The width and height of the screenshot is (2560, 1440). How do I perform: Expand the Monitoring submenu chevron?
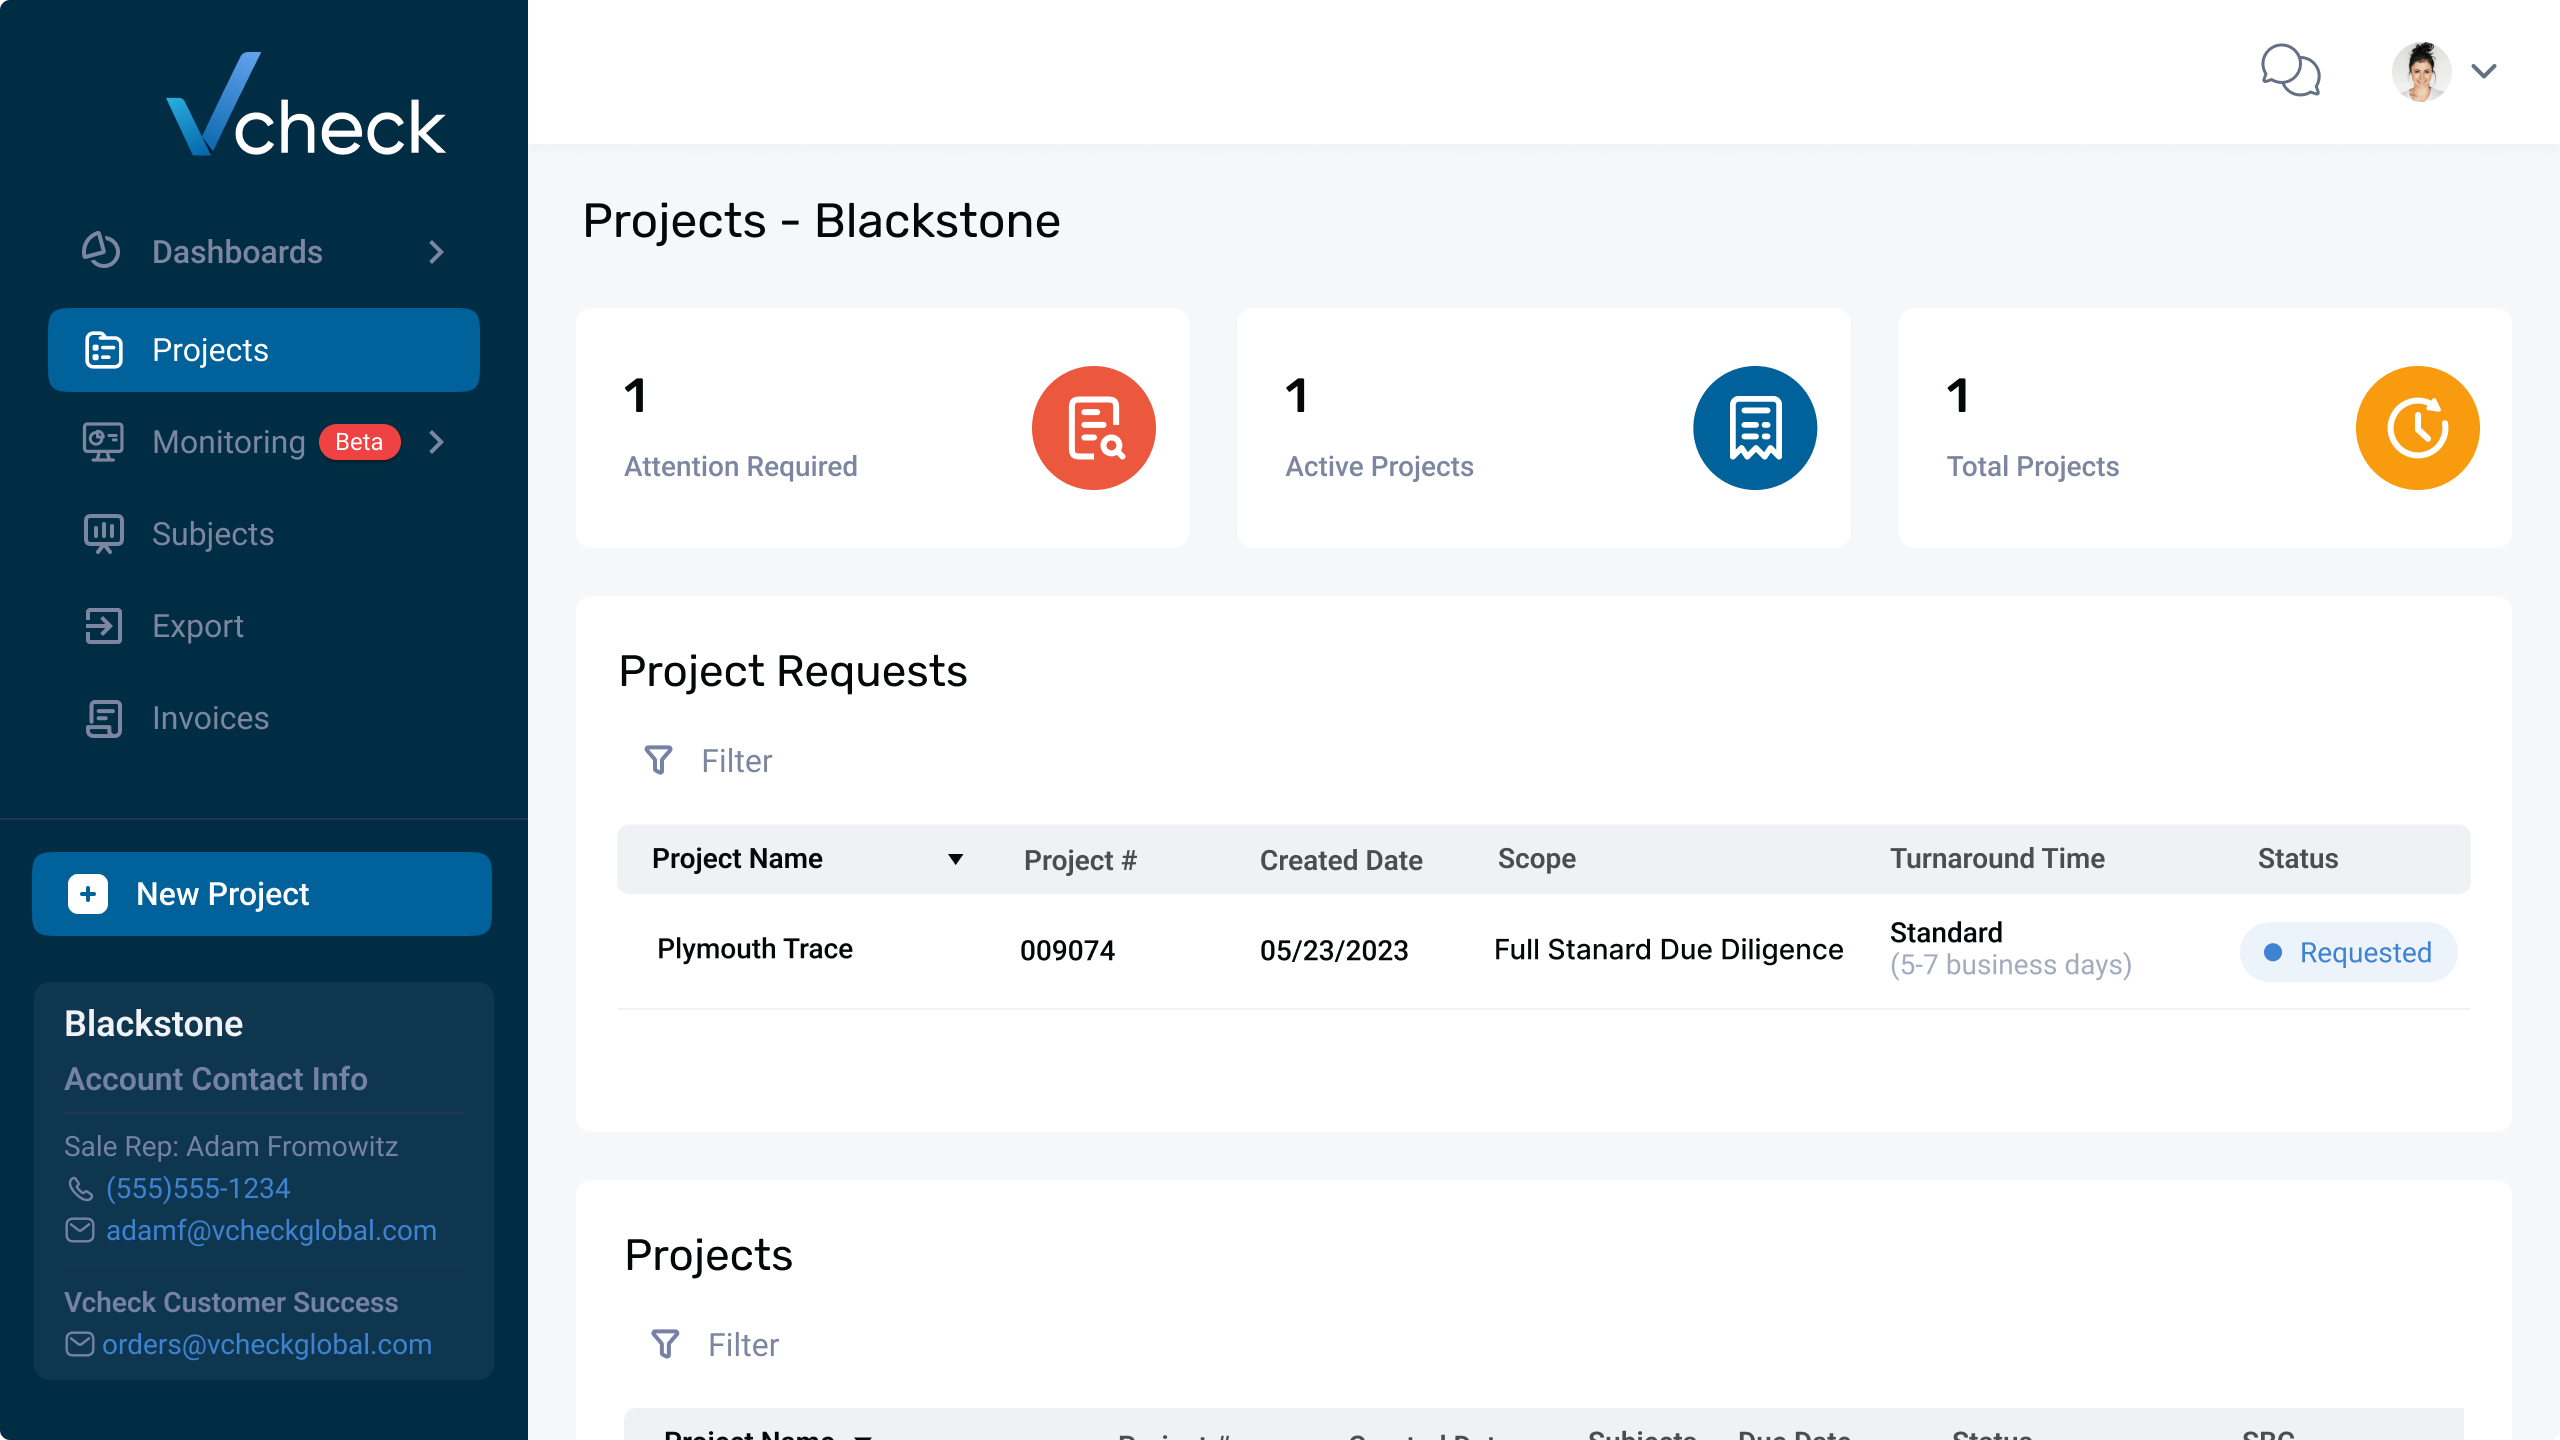click(x=436, y=442)
